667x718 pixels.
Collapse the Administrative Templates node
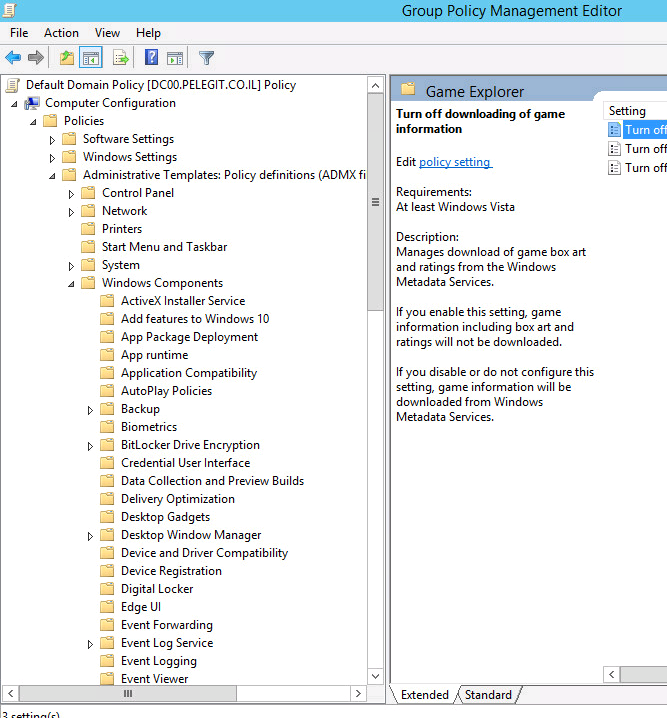[x=52, y=176]
